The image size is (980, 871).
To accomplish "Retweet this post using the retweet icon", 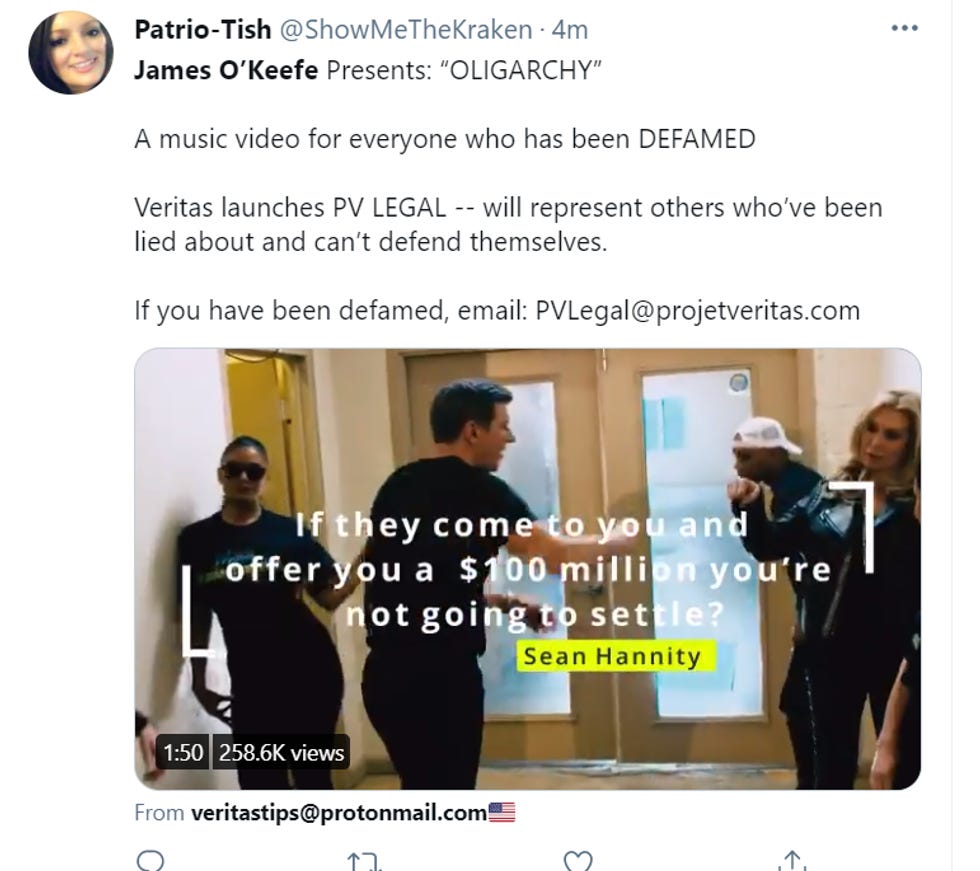I will (364, 862).
